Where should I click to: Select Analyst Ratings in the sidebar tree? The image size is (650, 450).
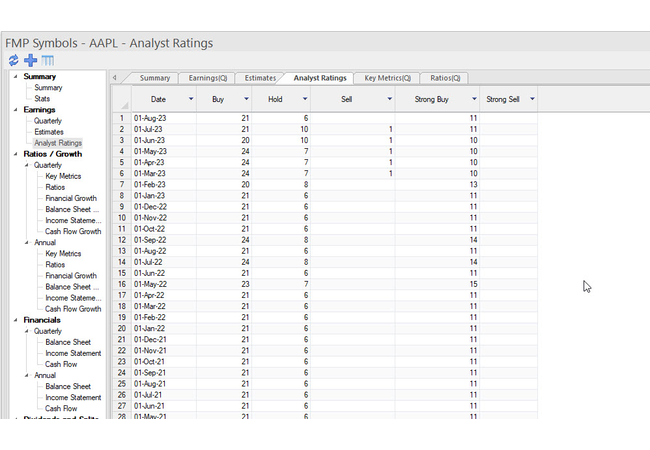(58, 143)
